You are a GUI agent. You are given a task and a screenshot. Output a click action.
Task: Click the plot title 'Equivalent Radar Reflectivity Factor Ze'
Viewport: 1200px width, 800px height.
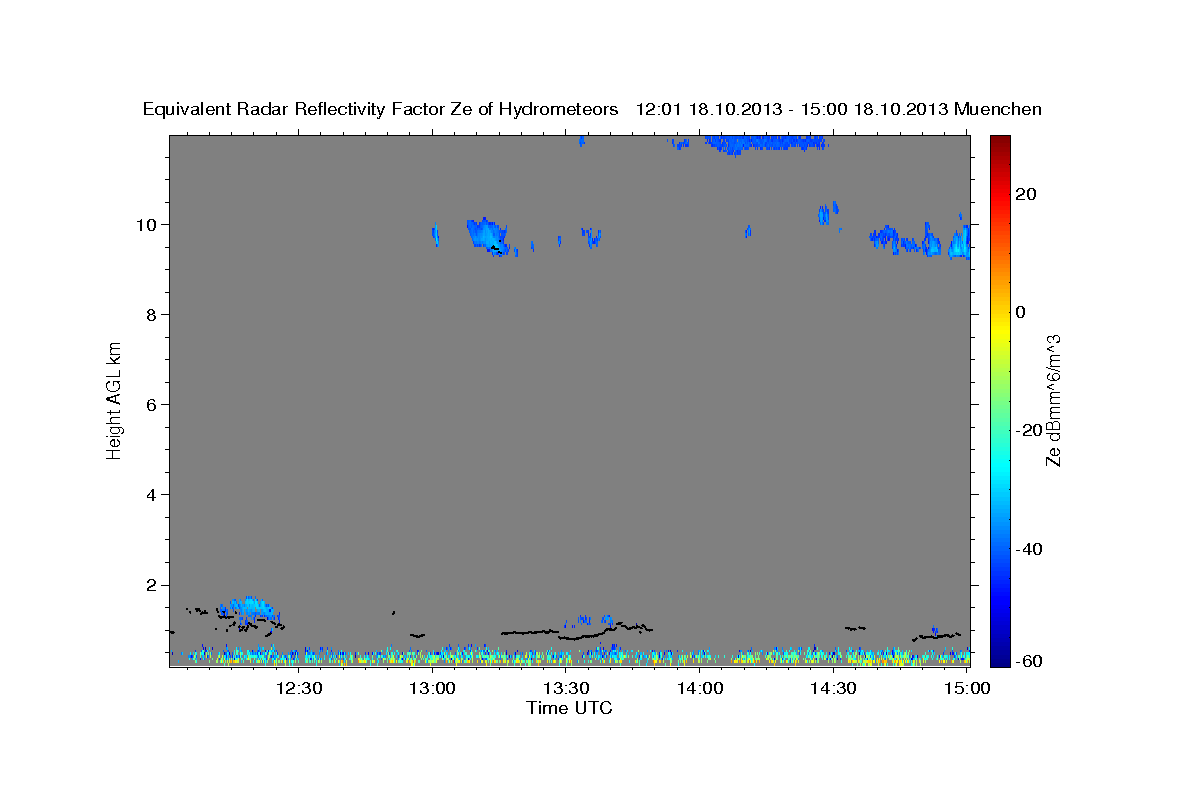point(307,110)
